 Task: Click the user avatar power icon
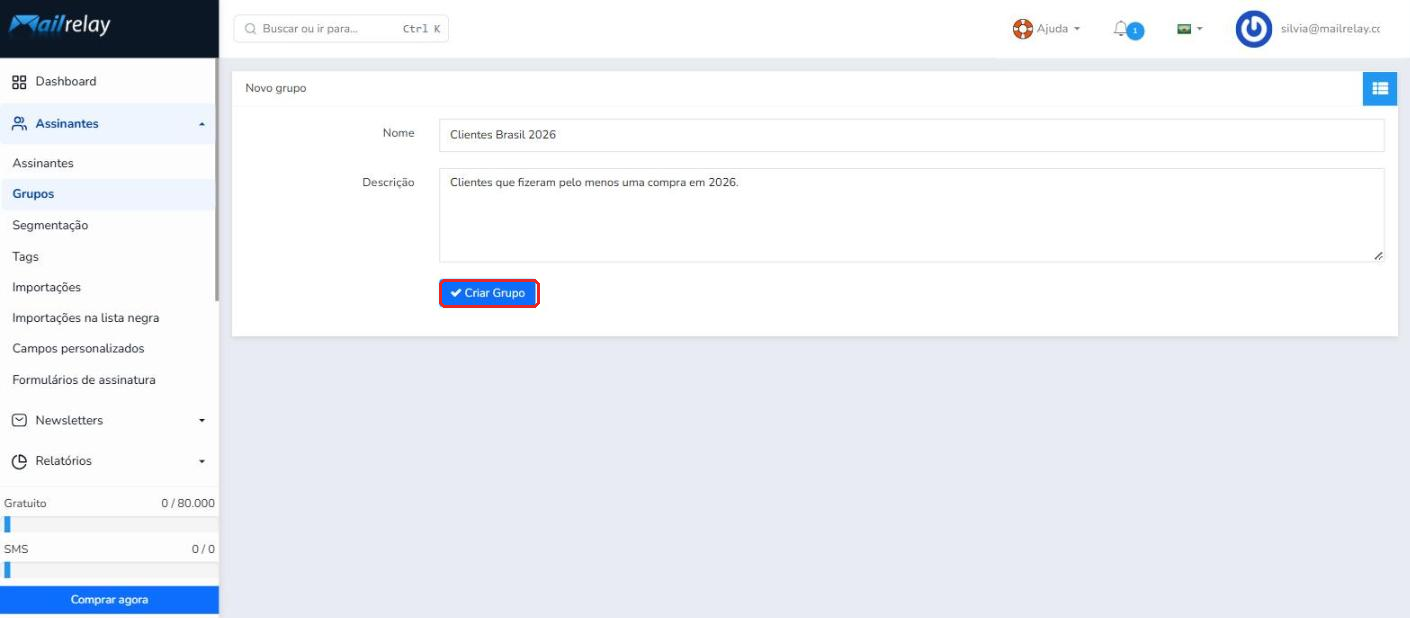[x=1253, y=29]
